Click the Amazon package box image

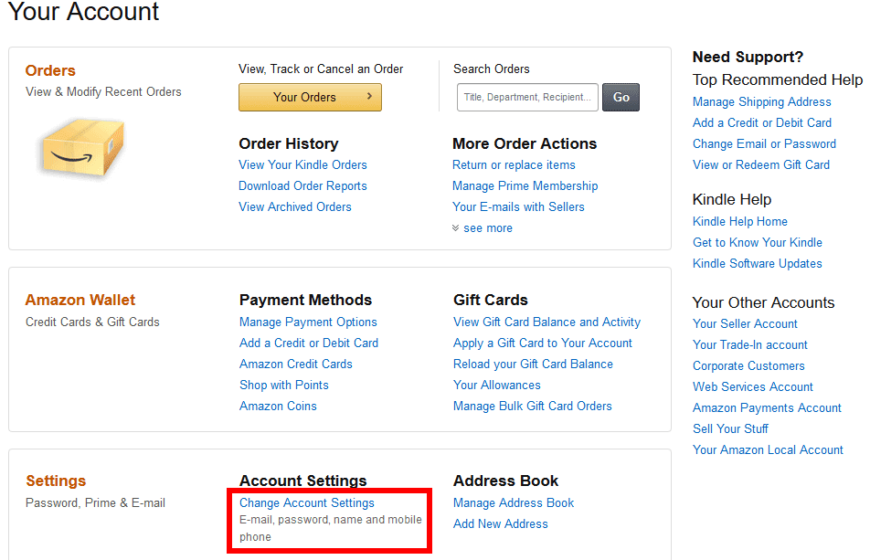coord(82,147)
